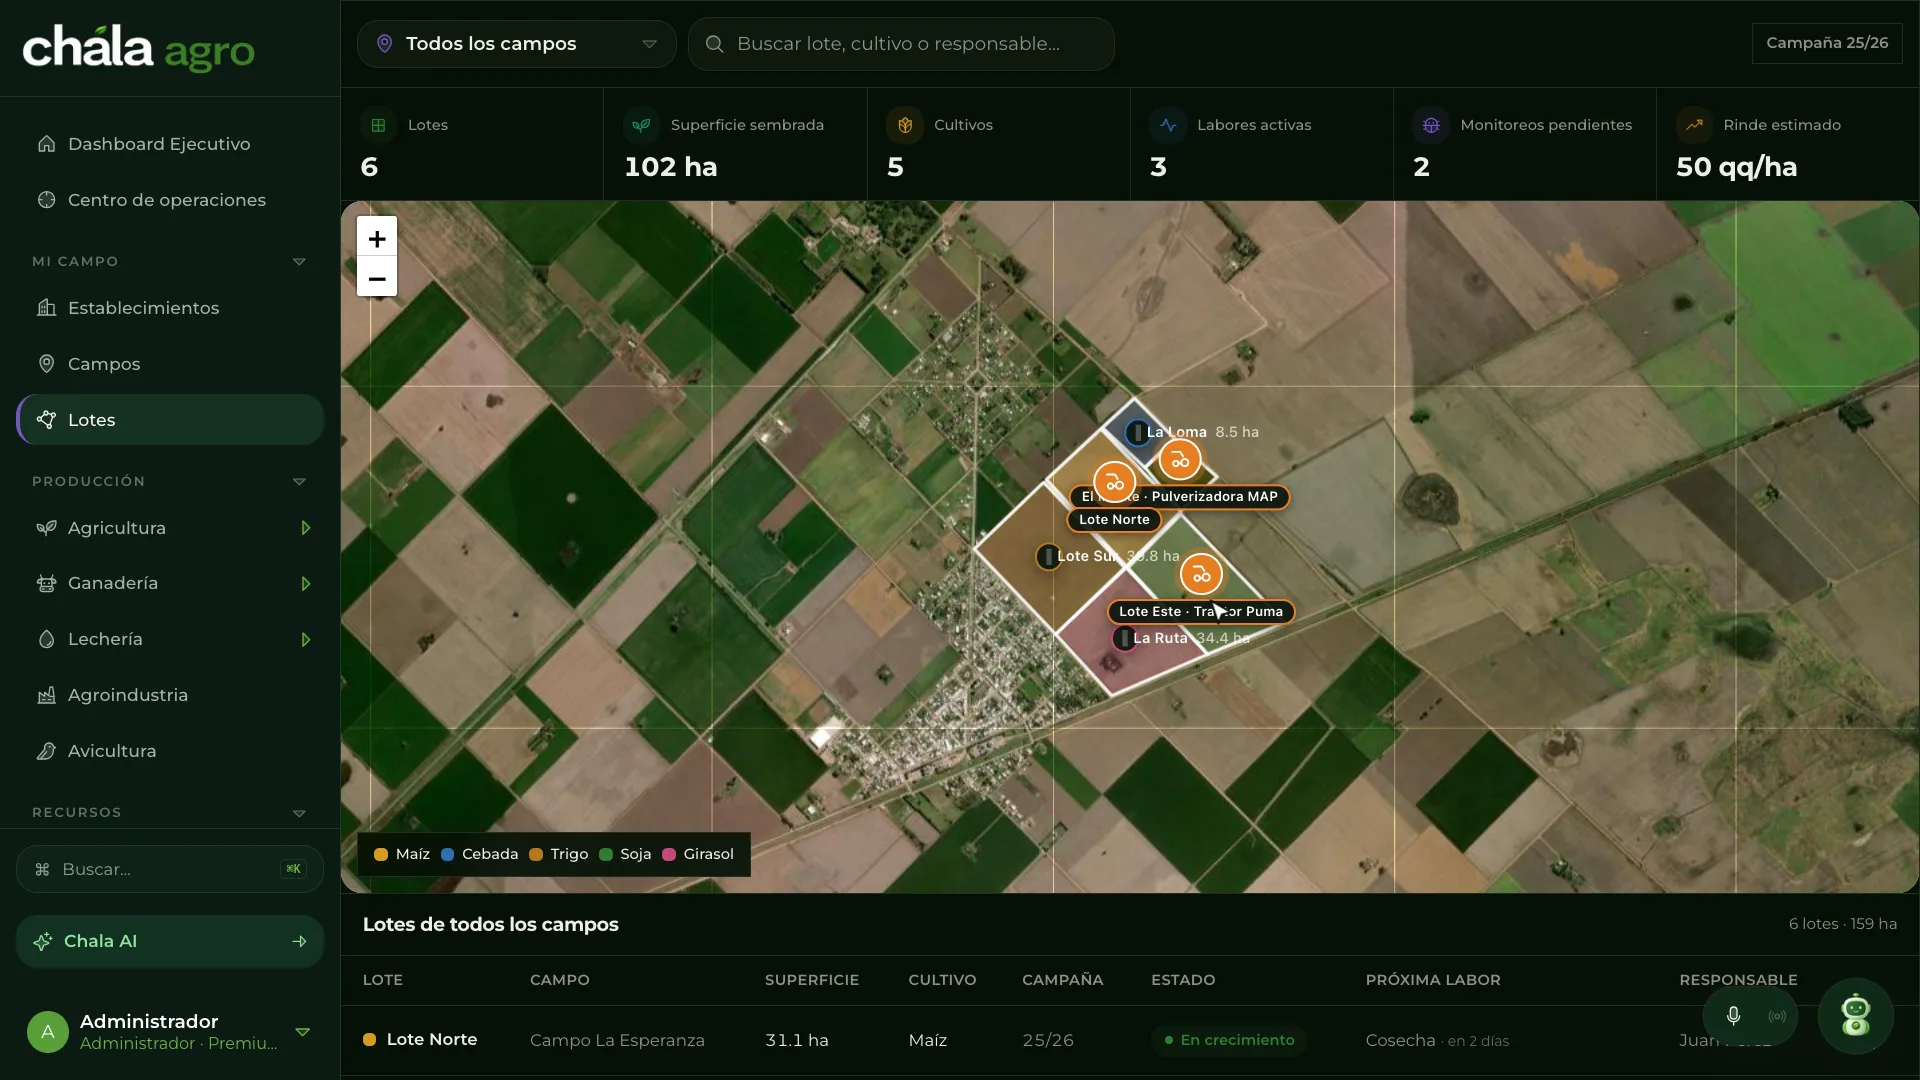Click the tractor marker for Lote Este

[x=1201, y=575]
